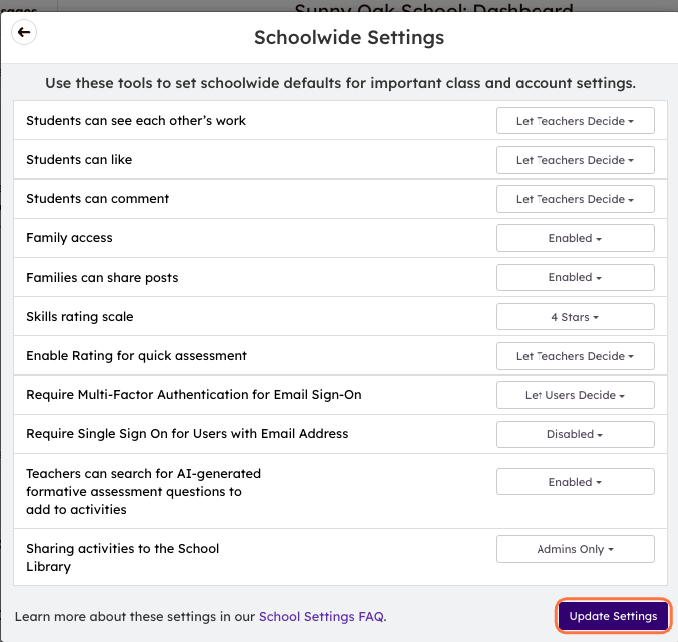
Task: Open 'Enable Rating for quick assessment' dropdown
Action: [575, 356]
